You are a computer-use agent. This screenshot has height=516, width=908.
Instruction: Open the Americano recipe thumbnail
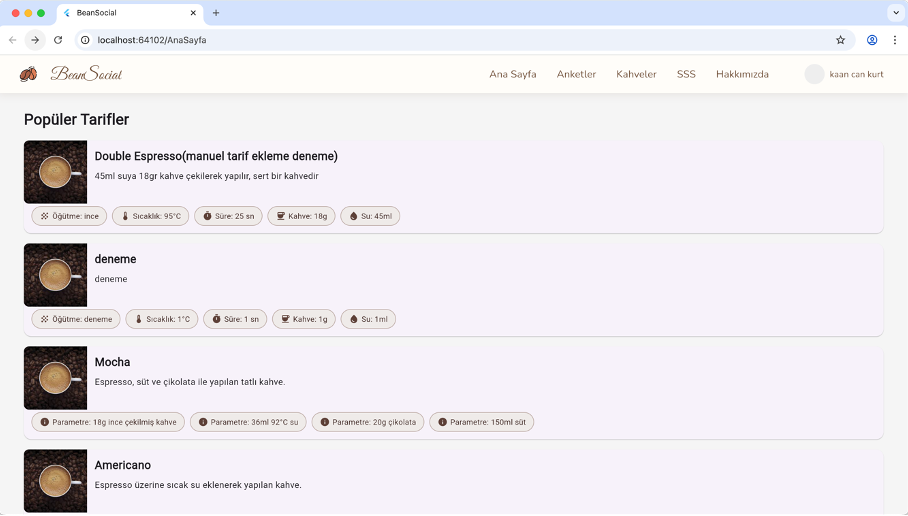tap(56, 481)
